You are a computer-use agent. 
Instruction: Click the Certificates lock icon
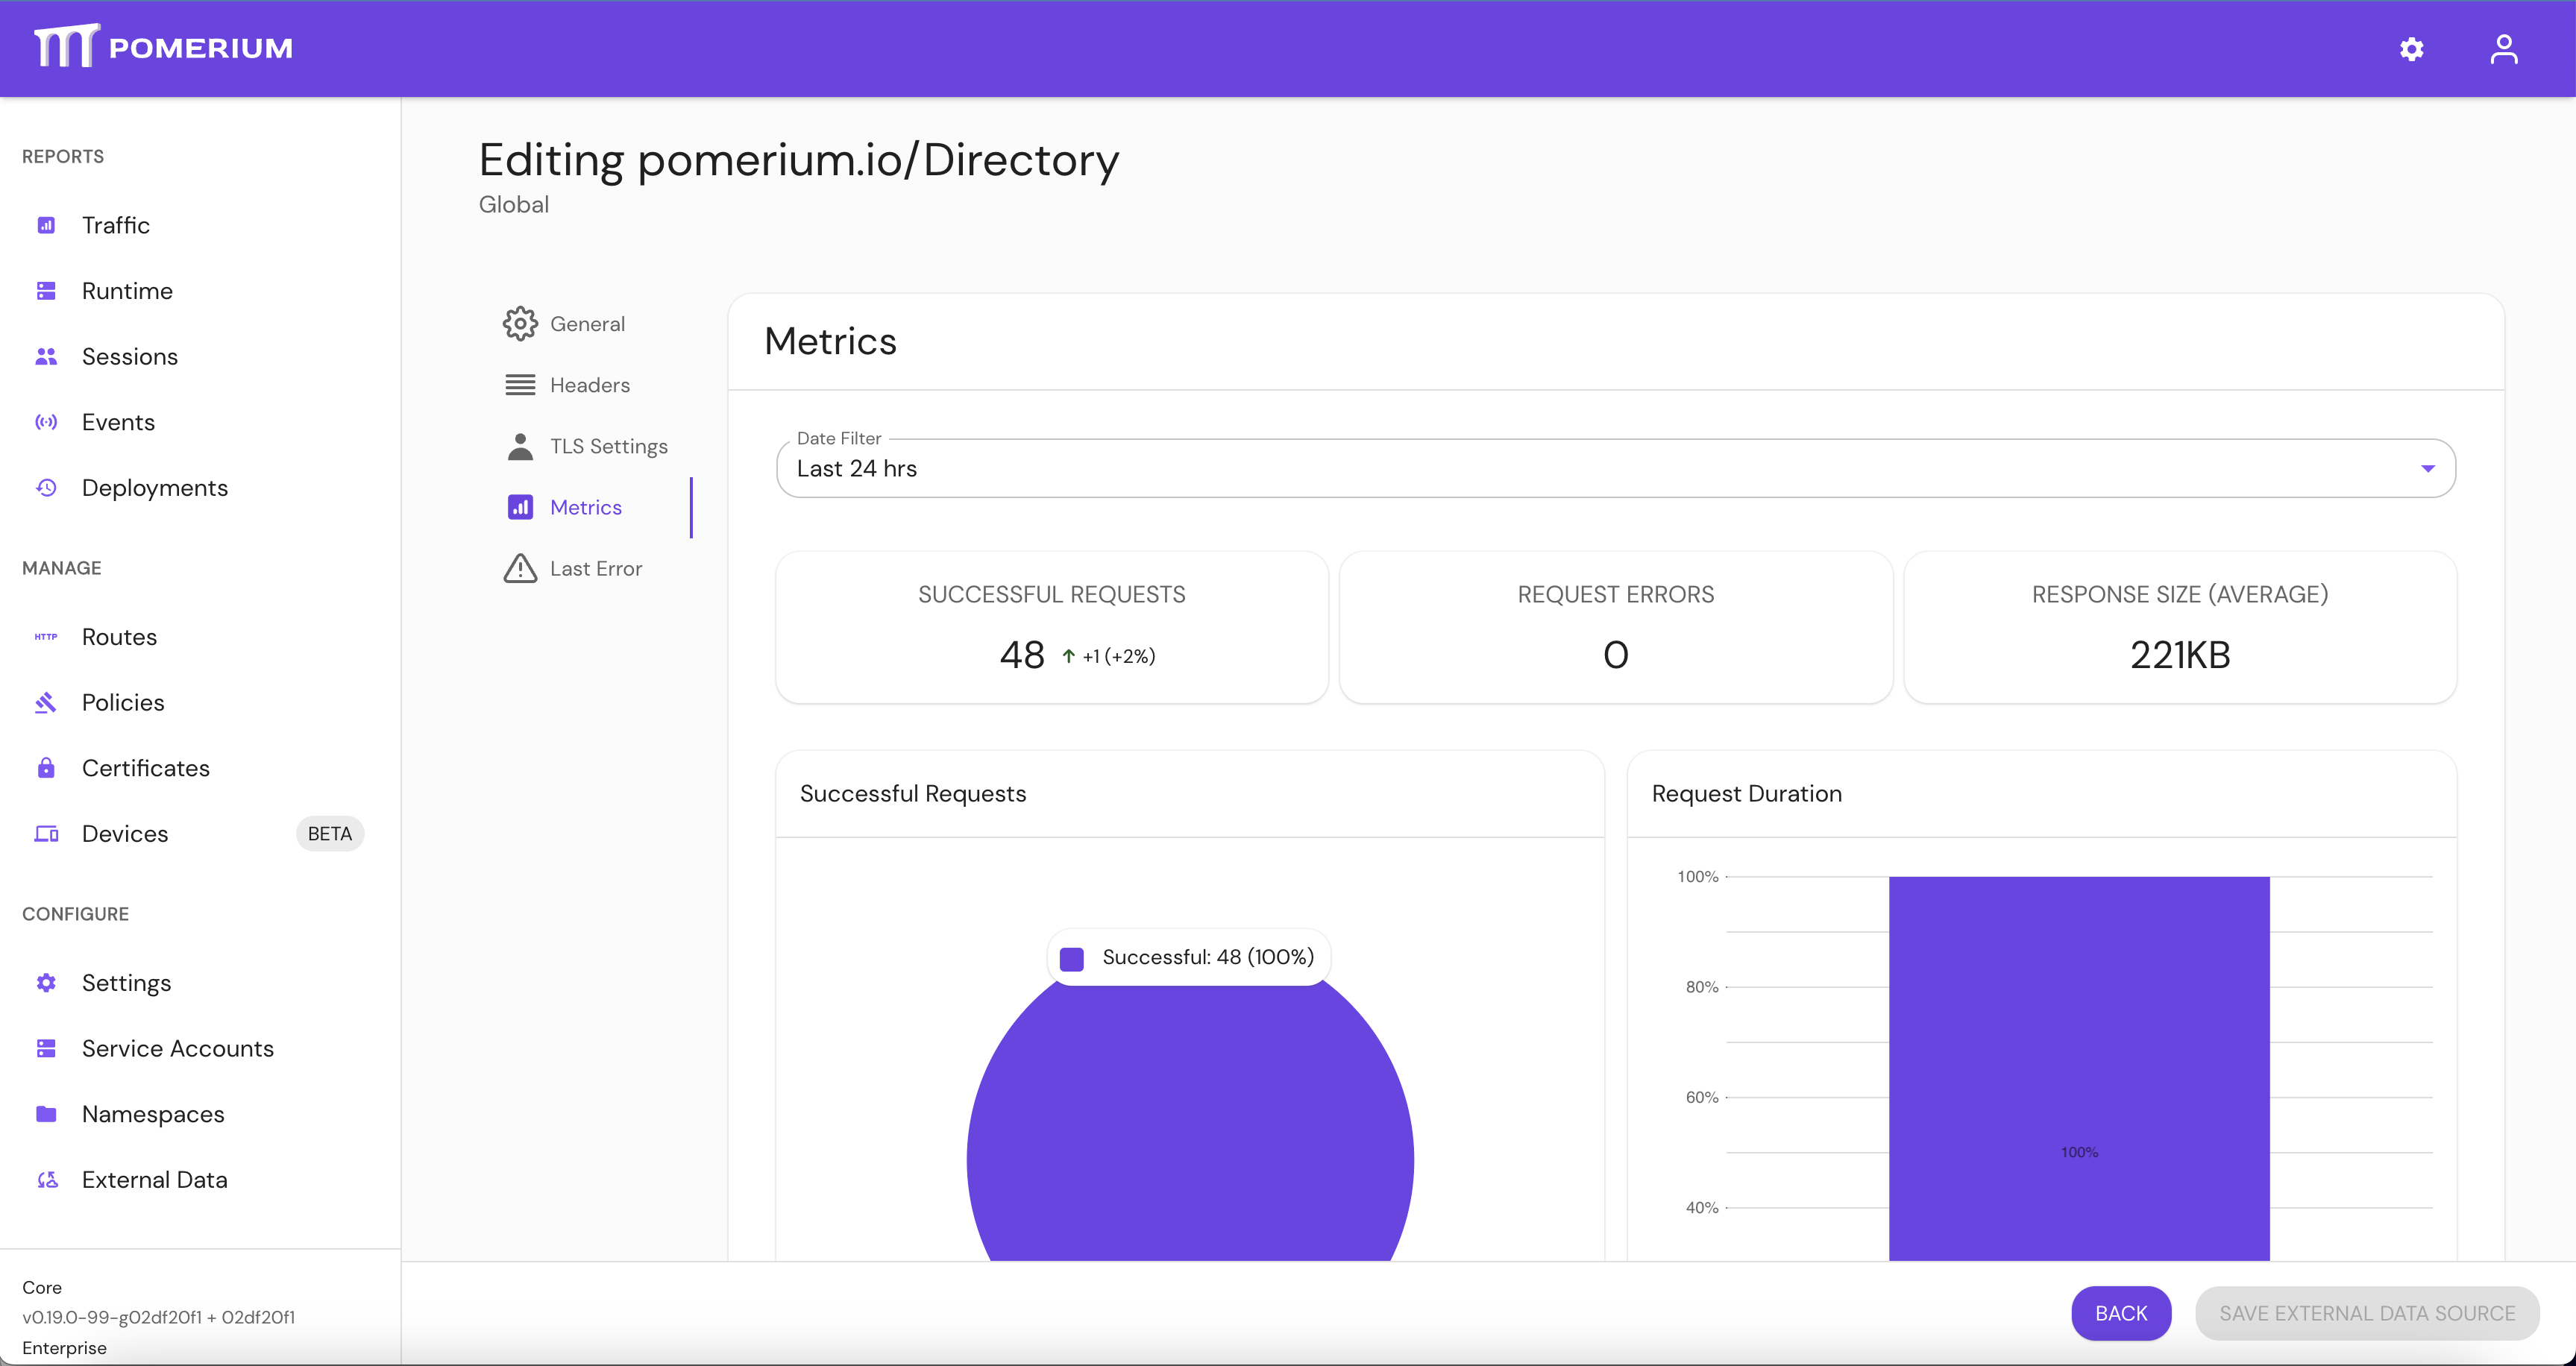(x=46, y=768)
